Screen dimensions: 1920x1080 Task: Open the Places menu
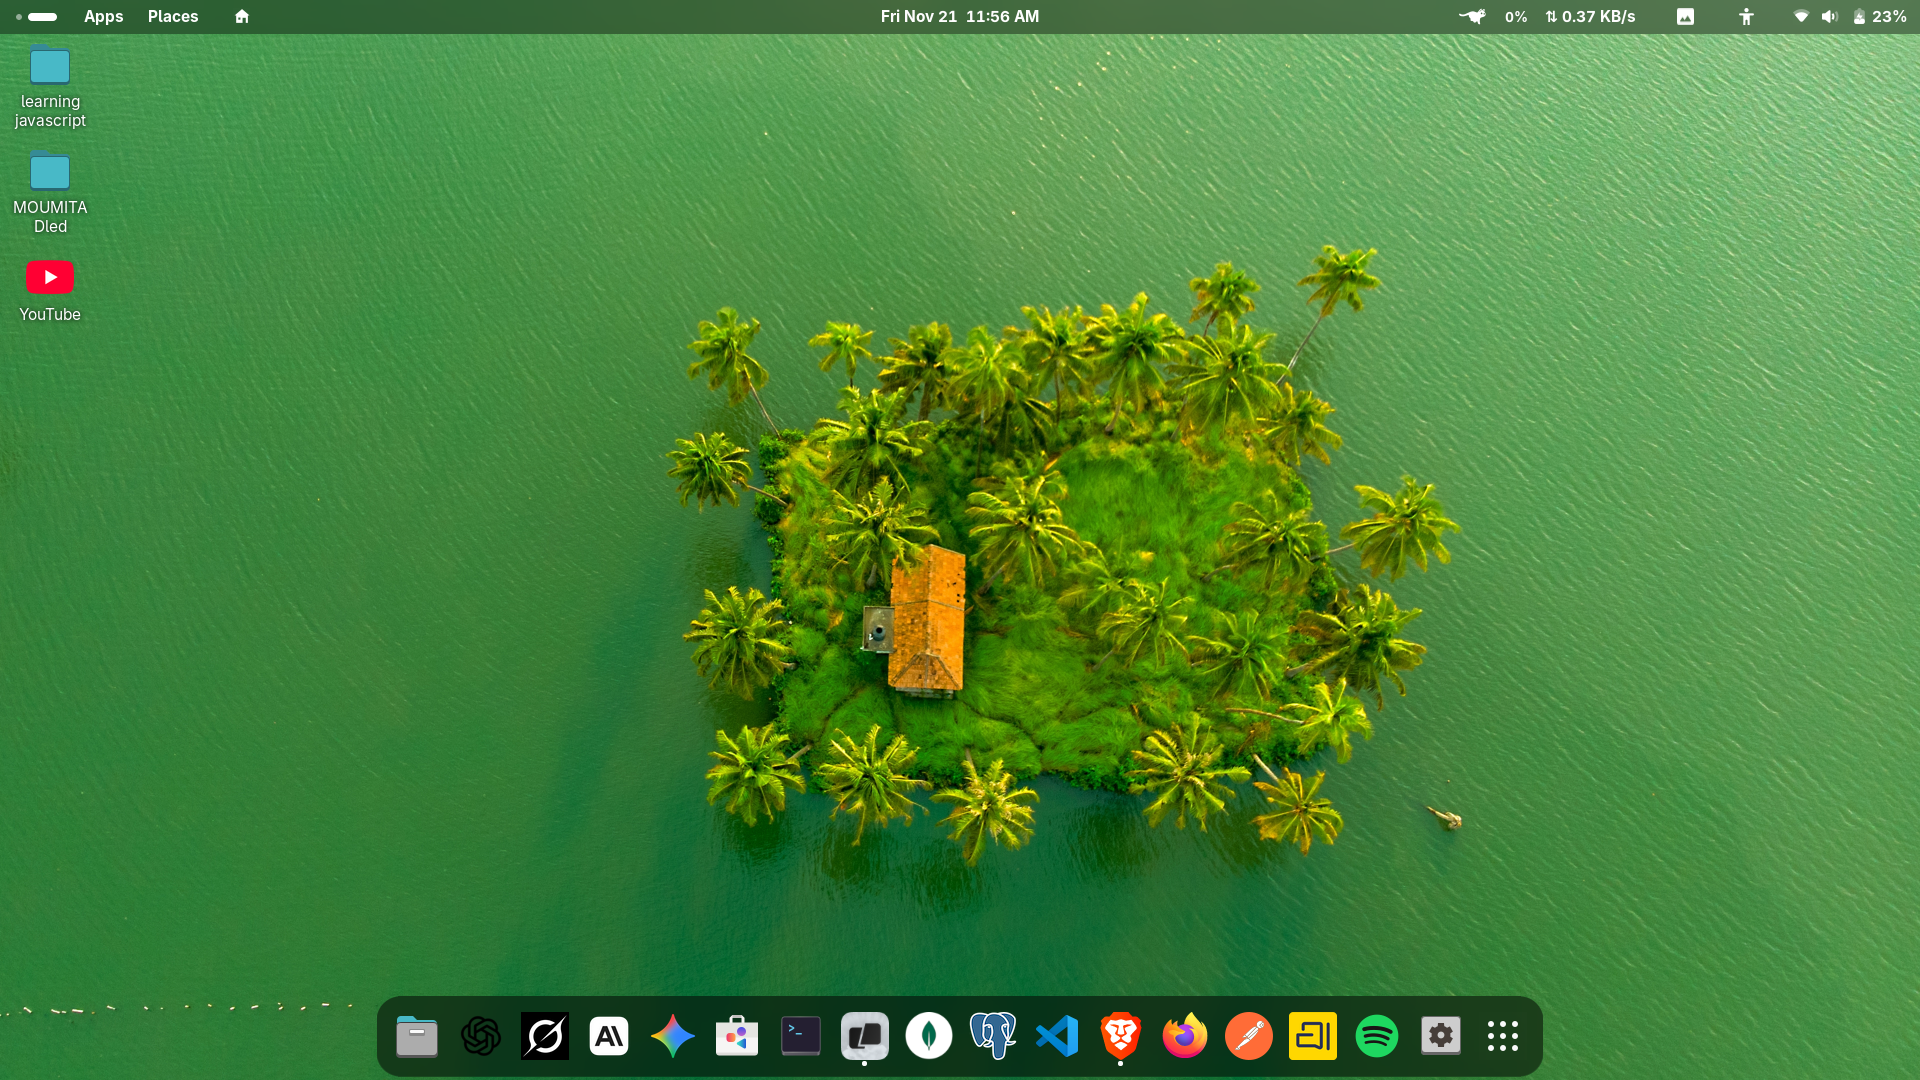pyautogui.click(x=173, y=16)
